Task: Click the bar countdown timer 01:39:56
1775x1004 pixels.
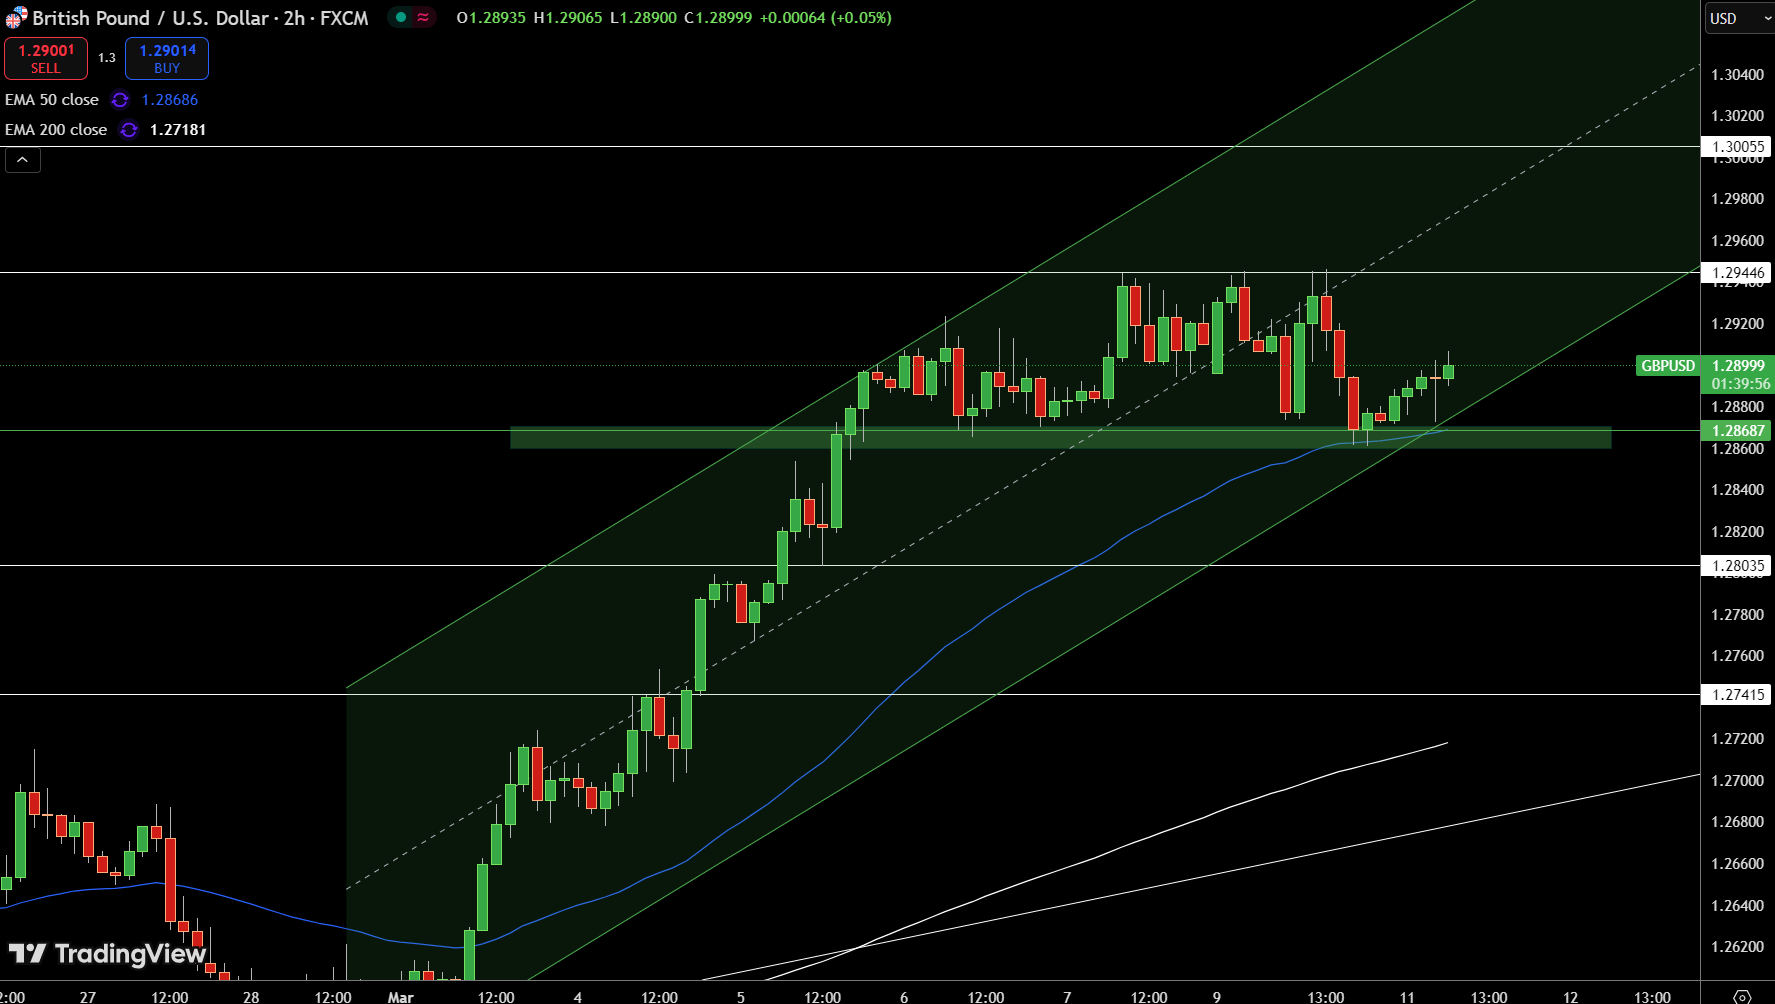Action: (x=1740, y=384)
